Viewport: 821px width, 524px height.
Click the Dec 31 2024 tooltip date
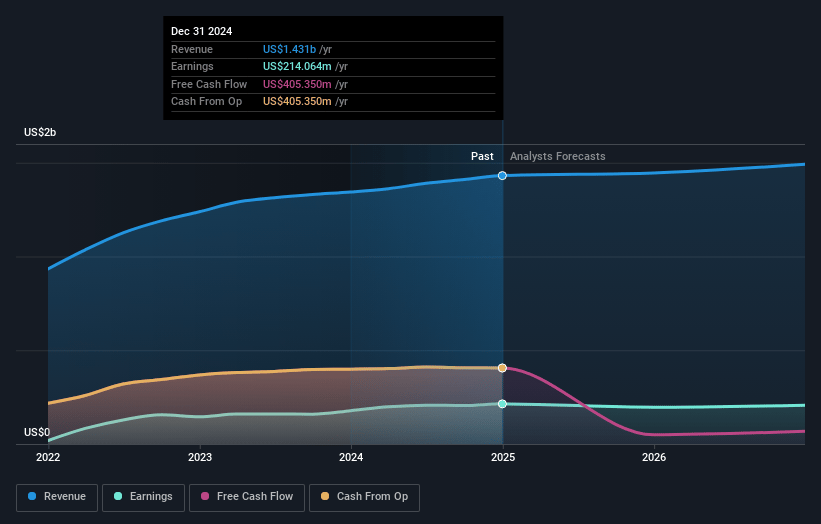(x=202, y=31)
